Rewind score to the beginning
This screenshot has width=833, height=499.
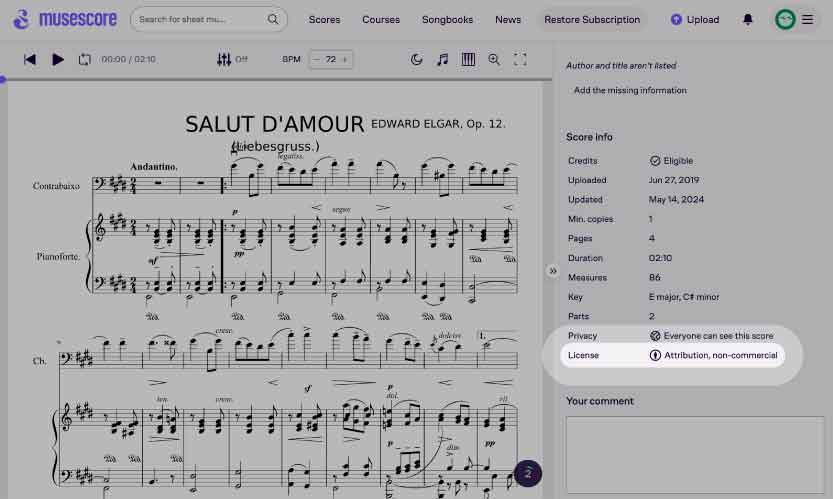click(30, 60)
